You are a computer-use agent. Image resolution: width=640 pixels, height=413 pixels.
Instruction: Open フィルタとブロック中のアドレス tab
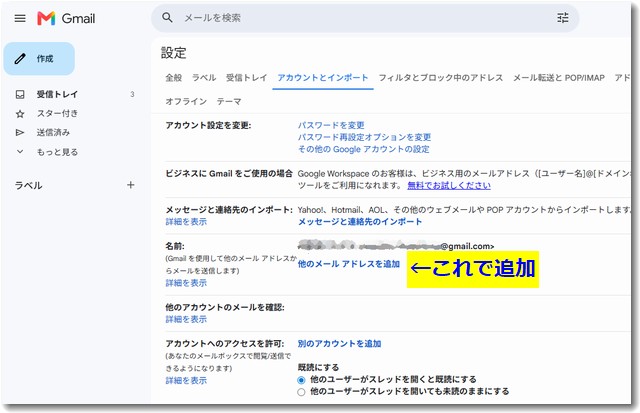441,78
